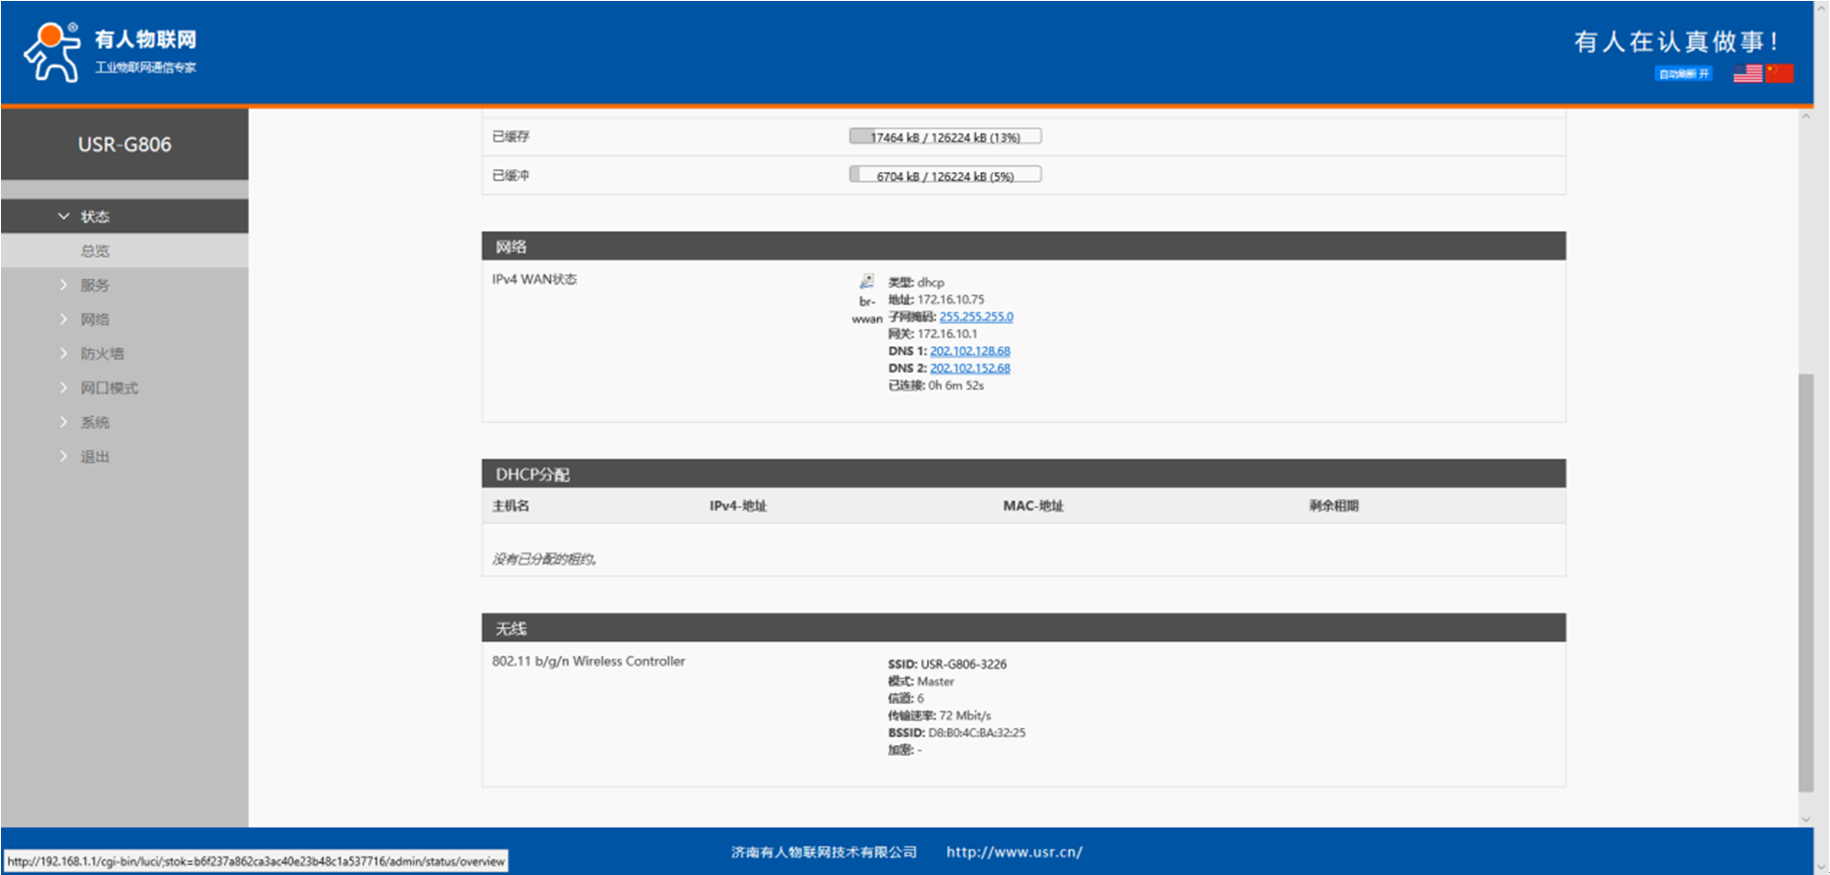Expand the 服务 menu section
Image resolution: width=1830 pixels, height=875 pixels.
tap(94, 285)
